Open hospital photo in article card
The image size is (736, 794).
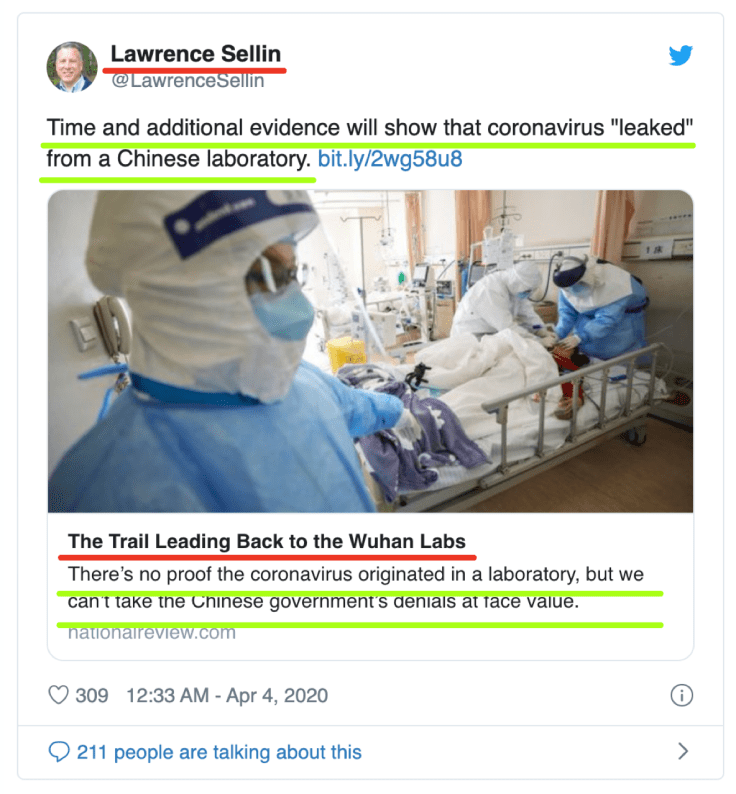point(370,351)
